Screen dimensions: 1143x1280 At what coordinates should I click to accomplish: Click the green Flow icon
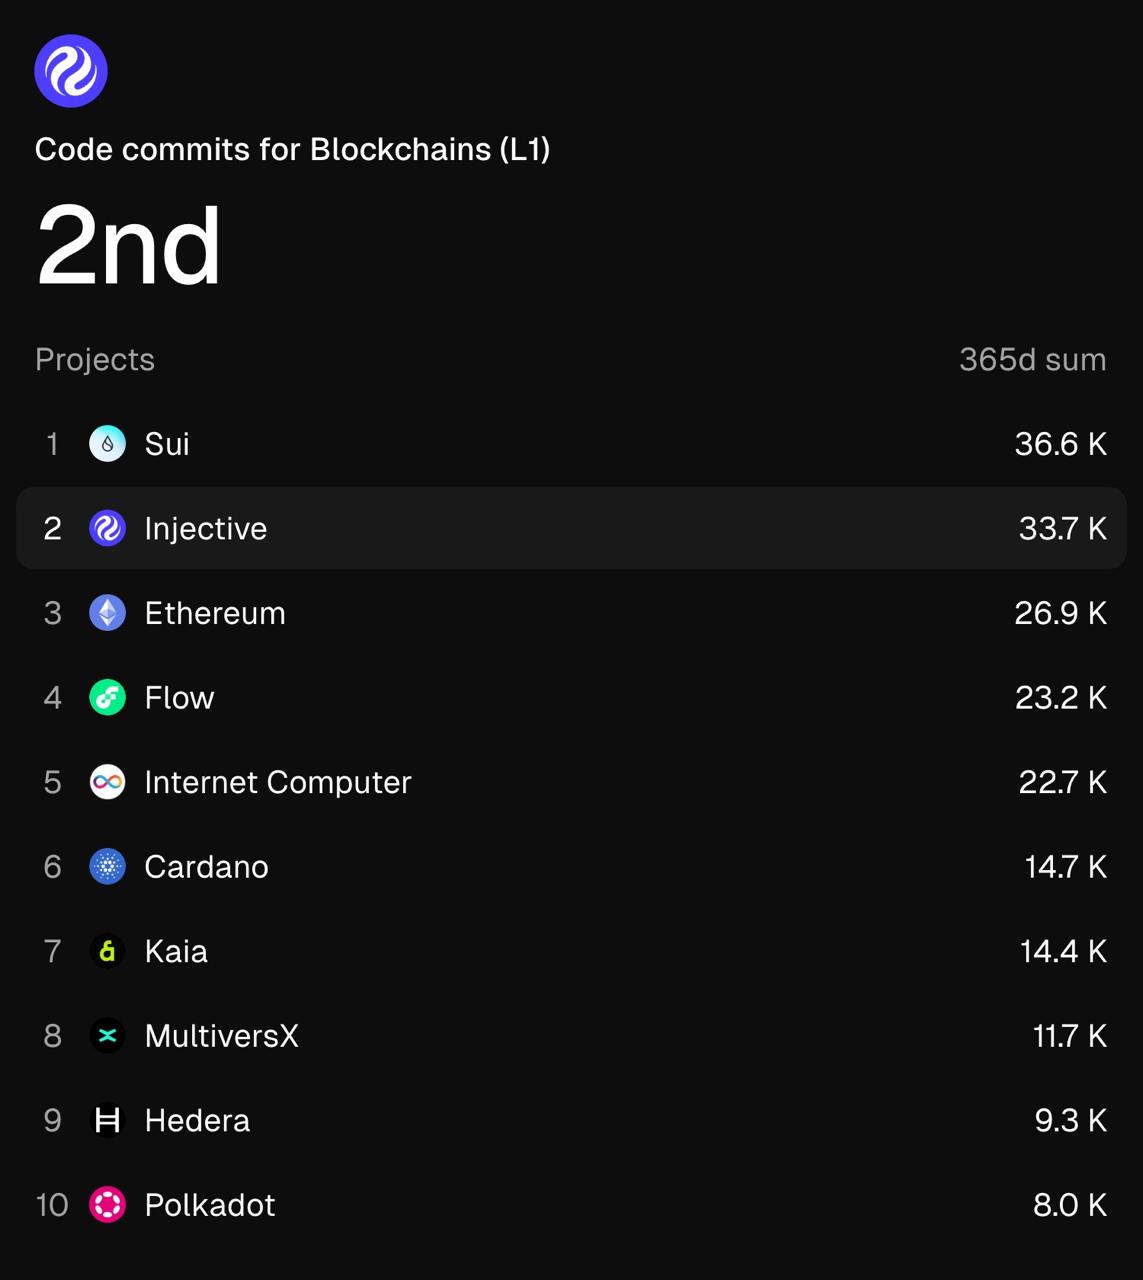[108, 698]
